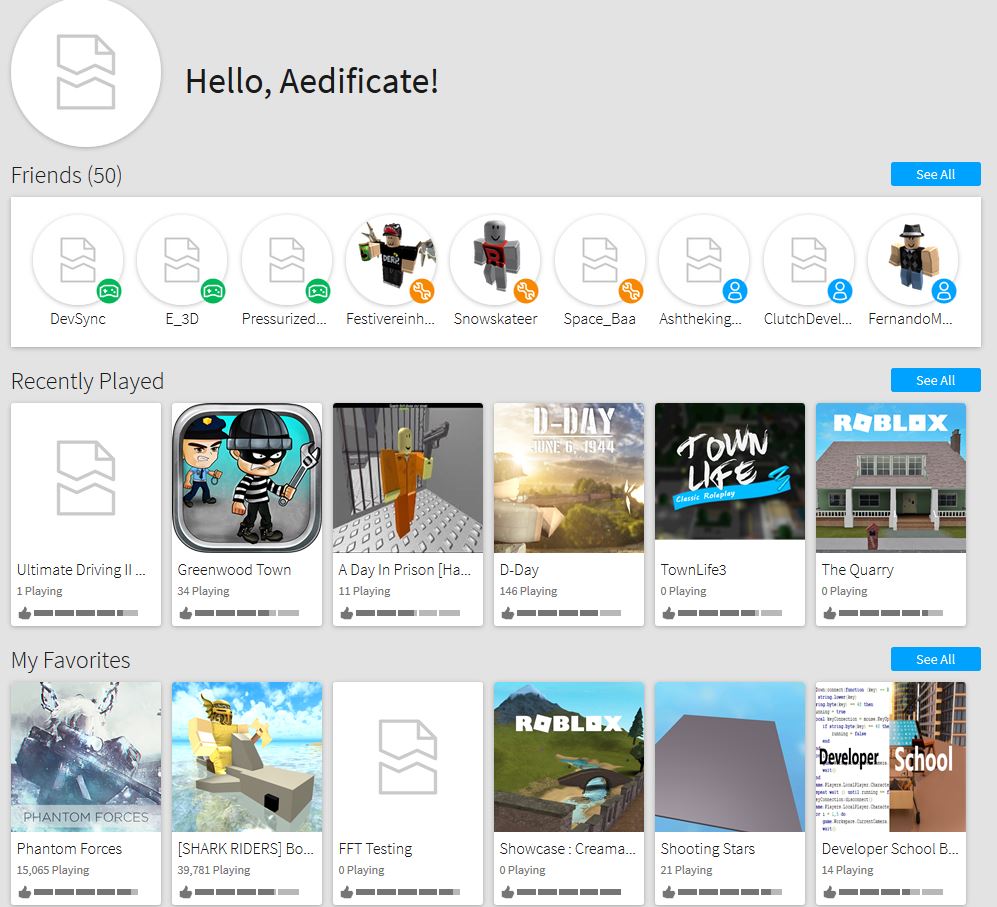Open Greenwood Town cop and robber thumbnail
This screenshot has width=997, height=907.
pos(247,478)
